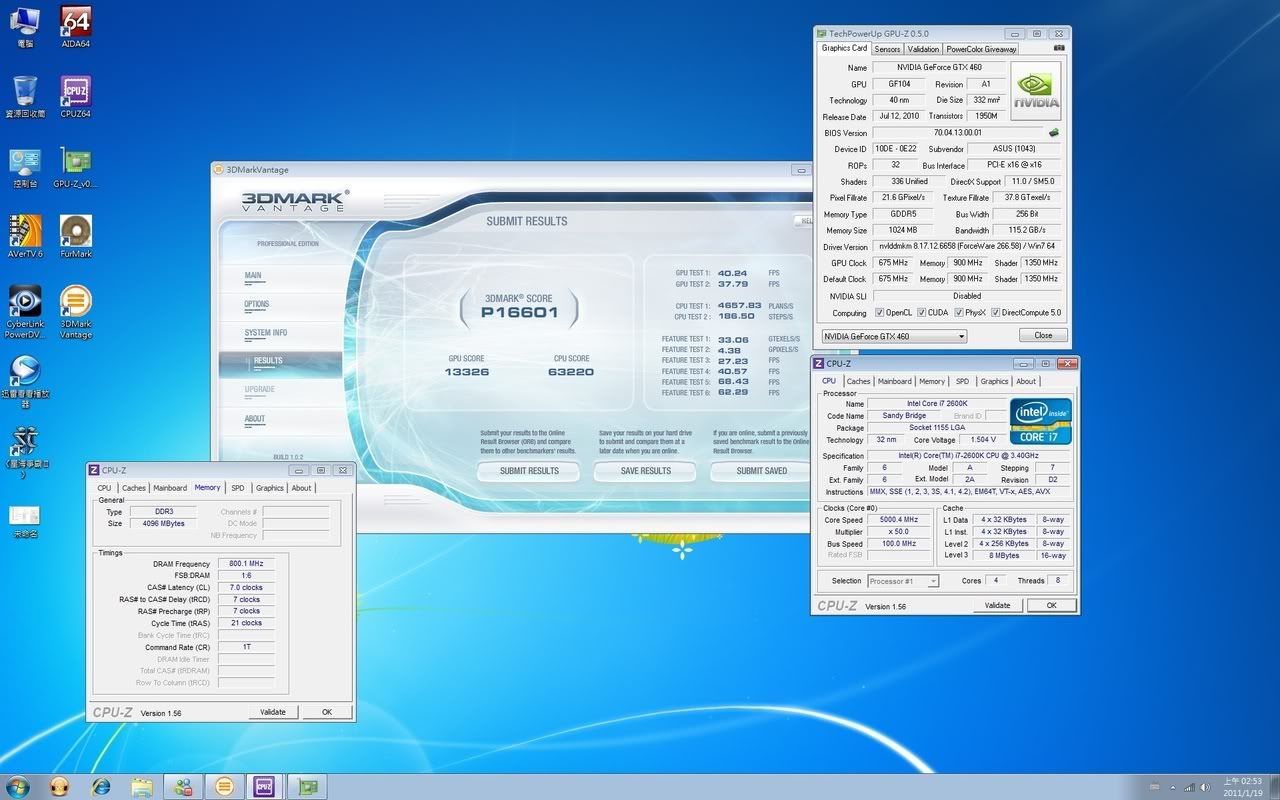Viewport: 1280px width, 800px height.
Task: Open the AIDA64 desktop shortcut
Action: 76,28
